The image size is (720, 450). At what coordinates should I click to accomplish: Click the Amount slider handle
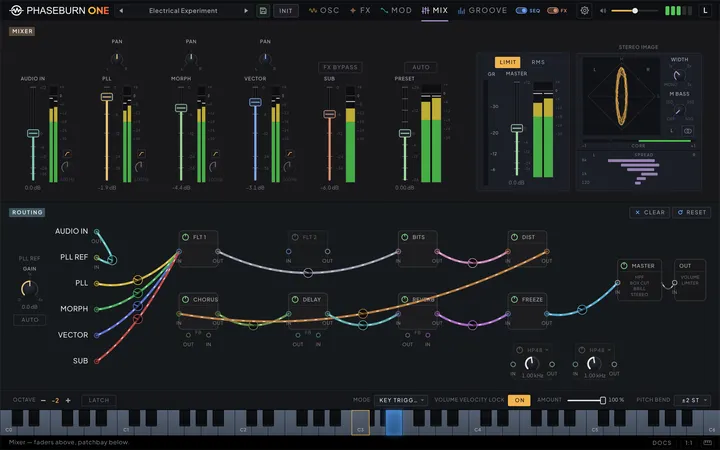(603, 400)
